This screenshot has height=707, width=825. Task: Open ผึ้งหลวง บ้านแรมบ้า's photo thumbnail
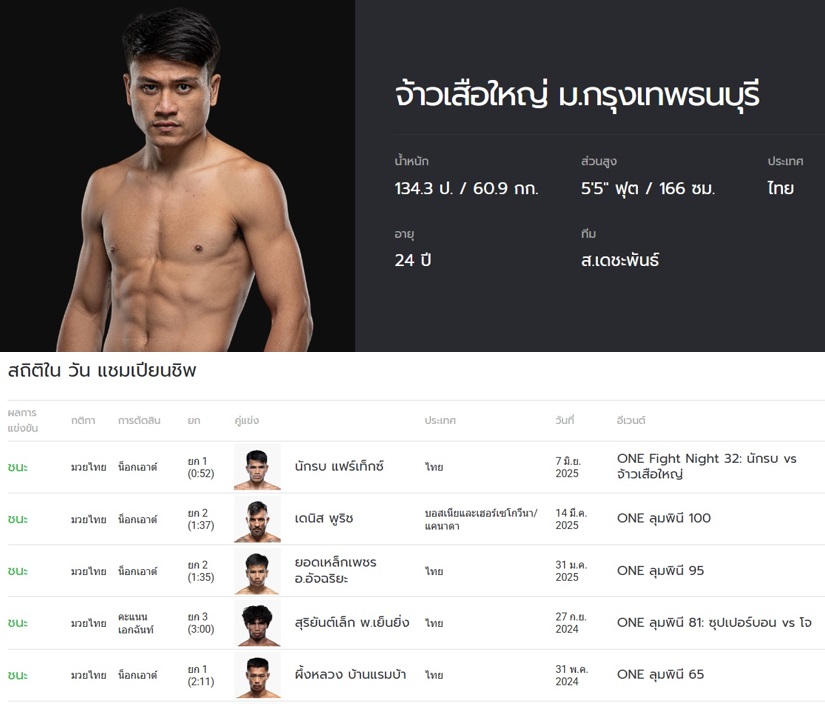click(x=257, y=675)
